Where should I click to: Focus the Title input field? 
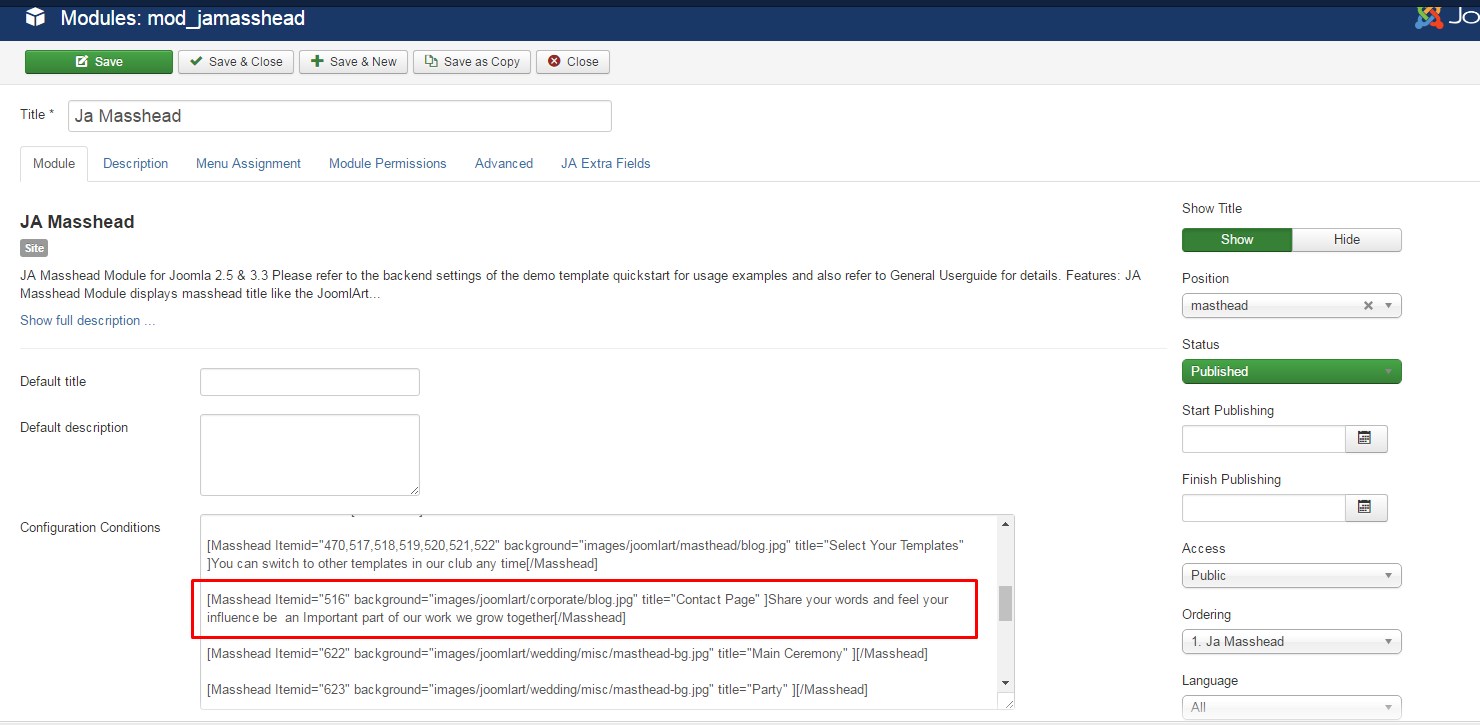coord(340,116)
